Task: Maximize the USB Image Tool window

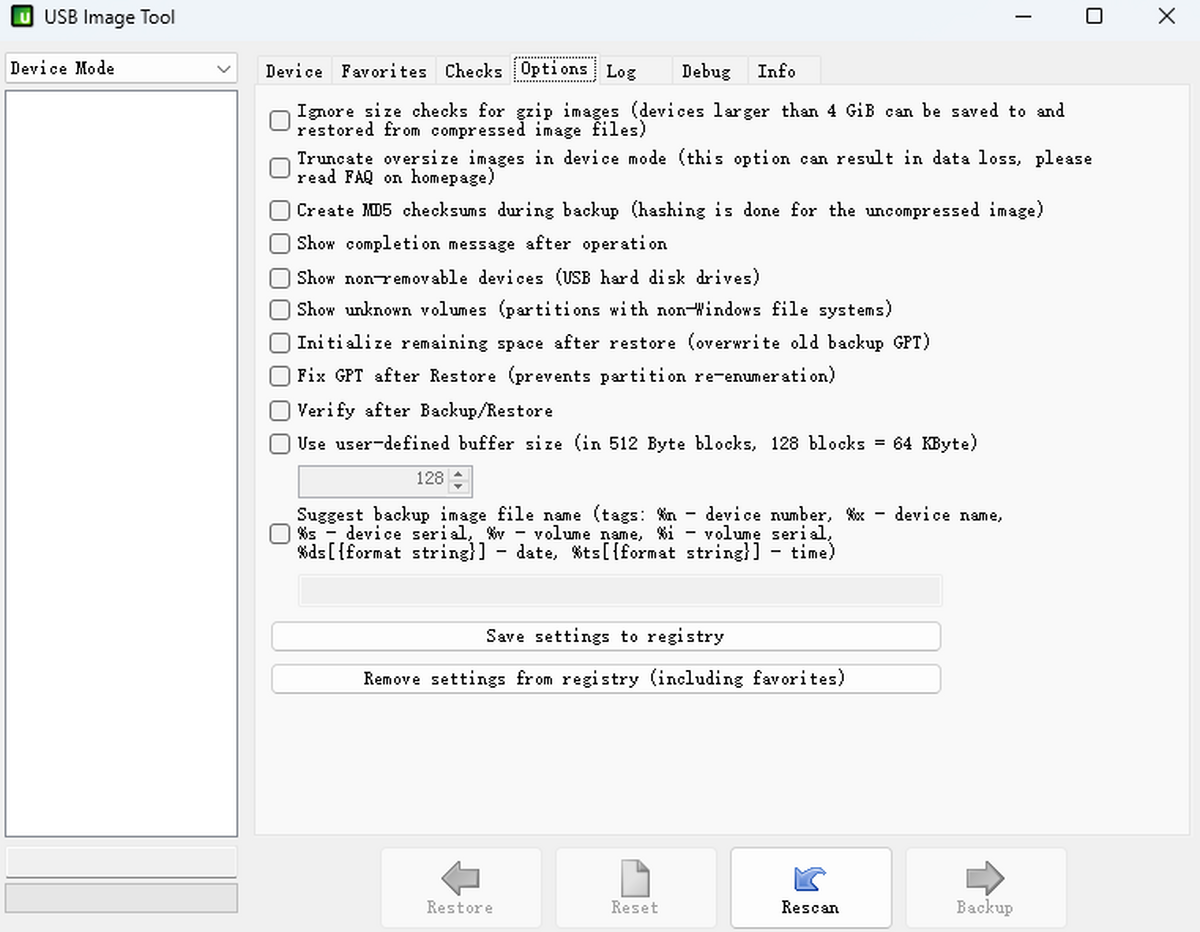Action: [1094, 16]
